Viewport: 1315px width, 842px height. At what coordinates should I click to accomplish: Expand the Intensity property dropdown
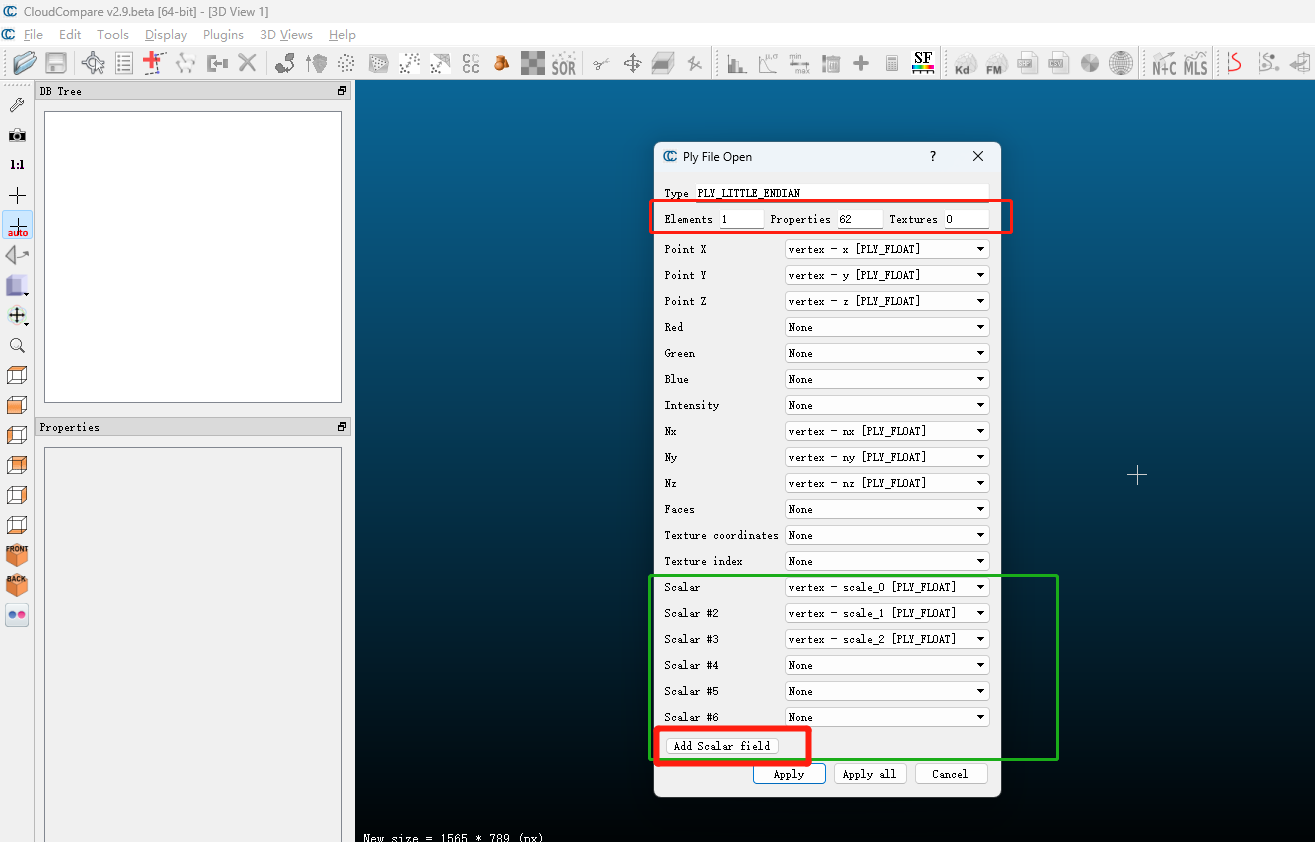tap(886, 405)
